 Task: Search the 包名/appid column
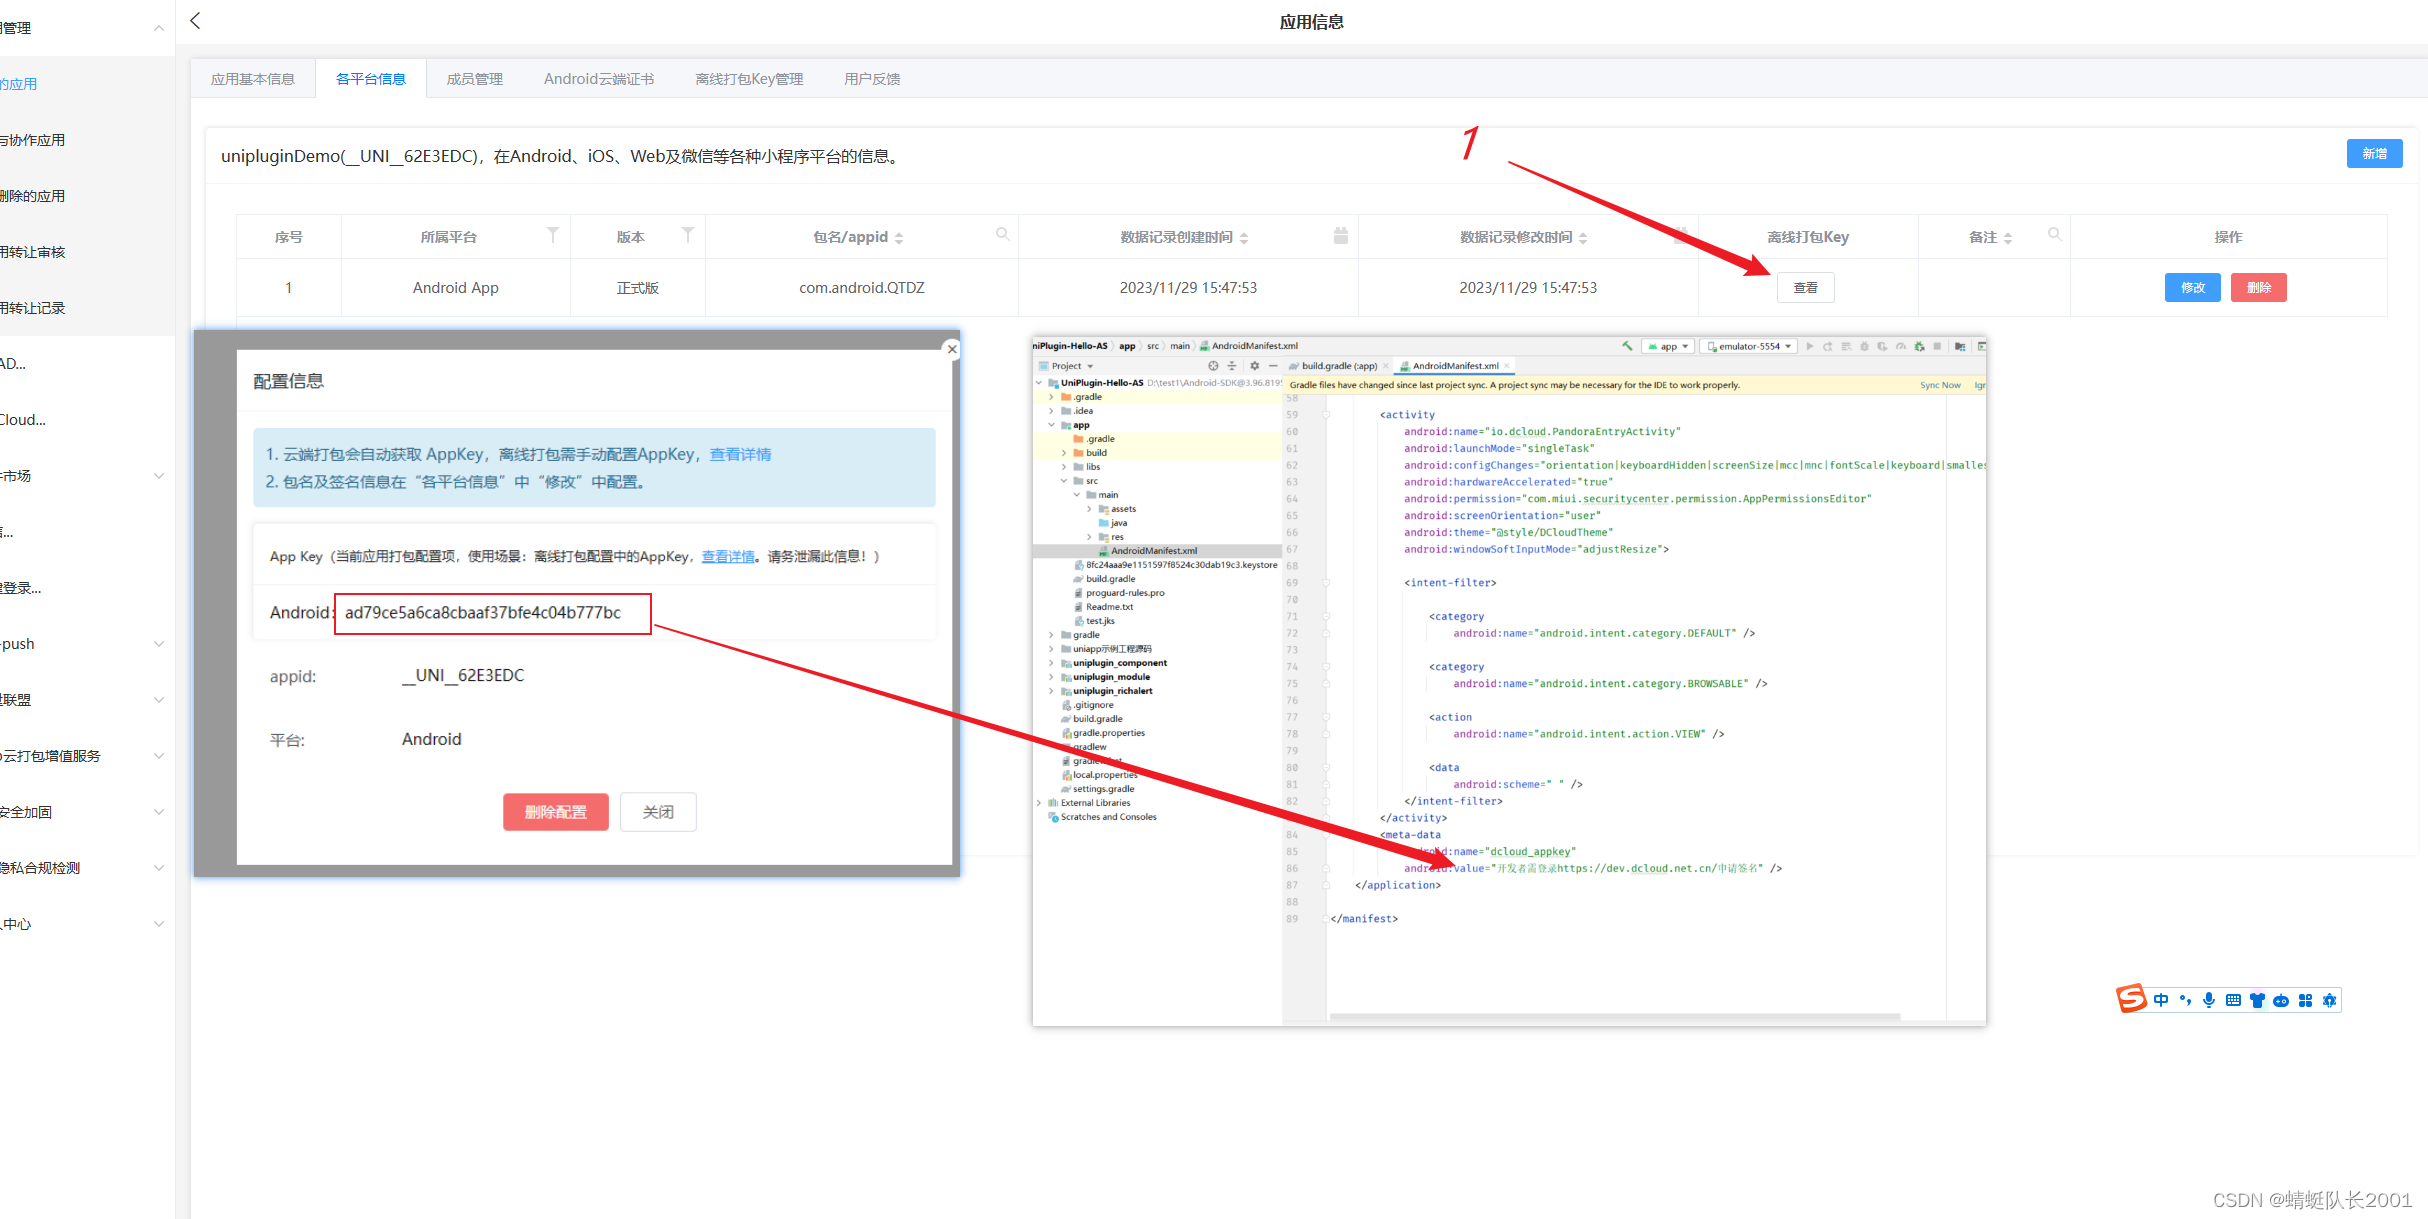tap(1002, 234)
